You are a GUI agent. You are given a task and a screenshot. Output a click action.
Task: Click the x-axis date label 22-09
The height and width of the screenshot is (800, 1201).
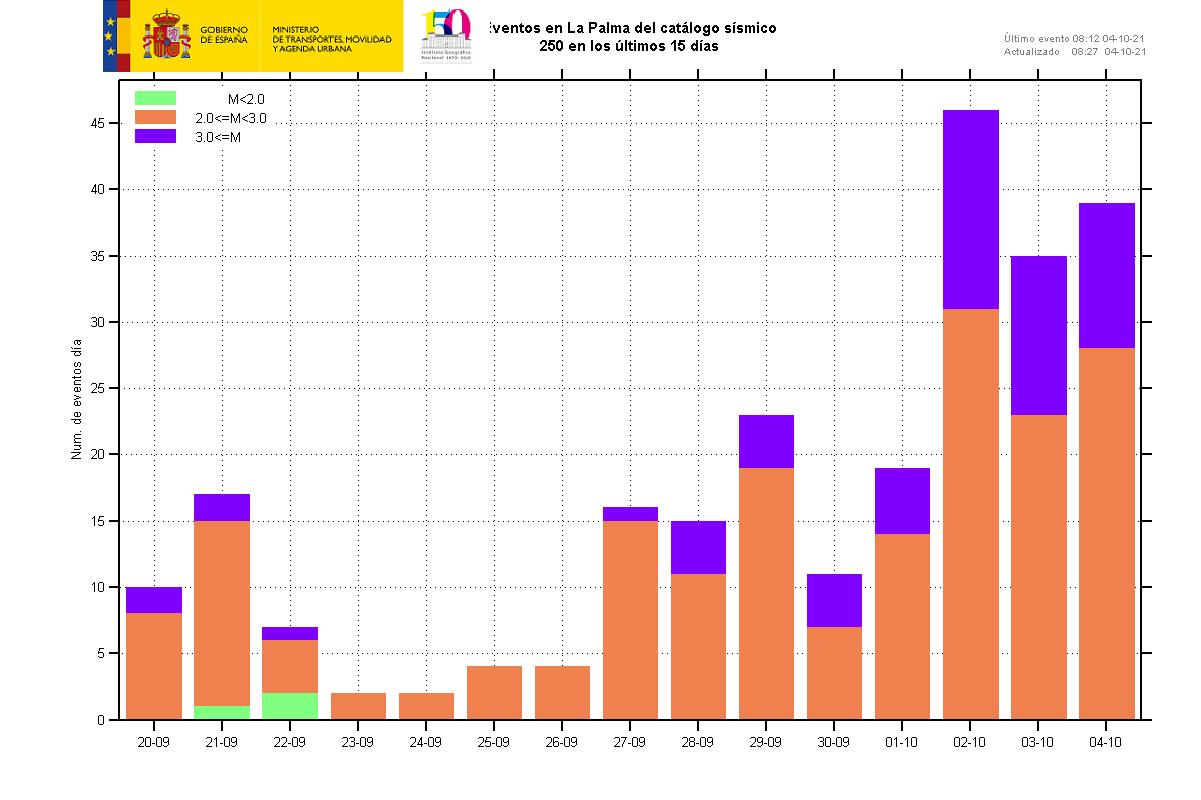click(x=289, y=743)
